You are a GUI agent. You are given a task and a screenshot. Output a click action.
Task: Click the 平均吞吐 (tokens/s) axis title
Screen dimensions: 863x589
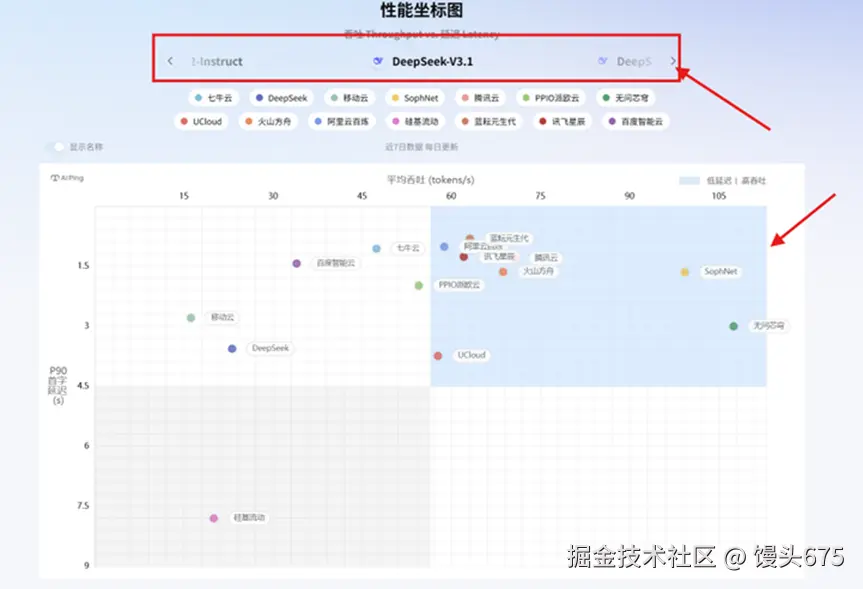click(x=431, y=180)
